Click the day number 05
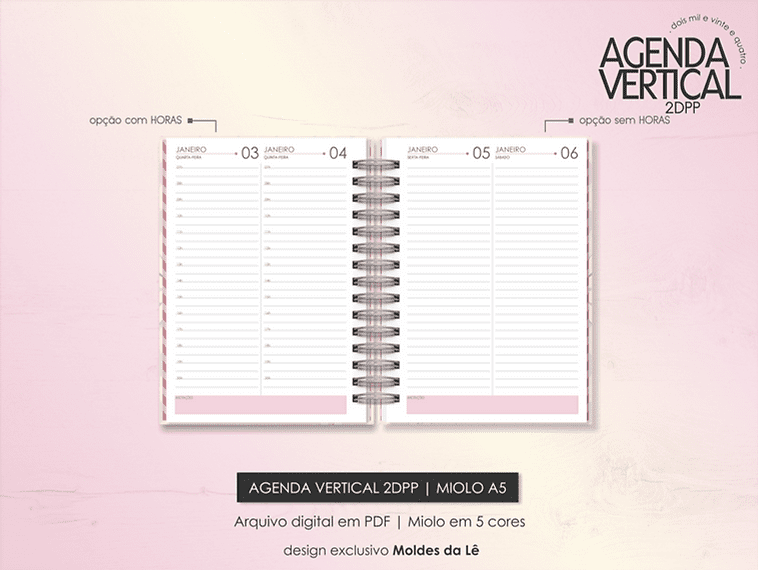This screenshot has height=570, width=758. point(480,153)
